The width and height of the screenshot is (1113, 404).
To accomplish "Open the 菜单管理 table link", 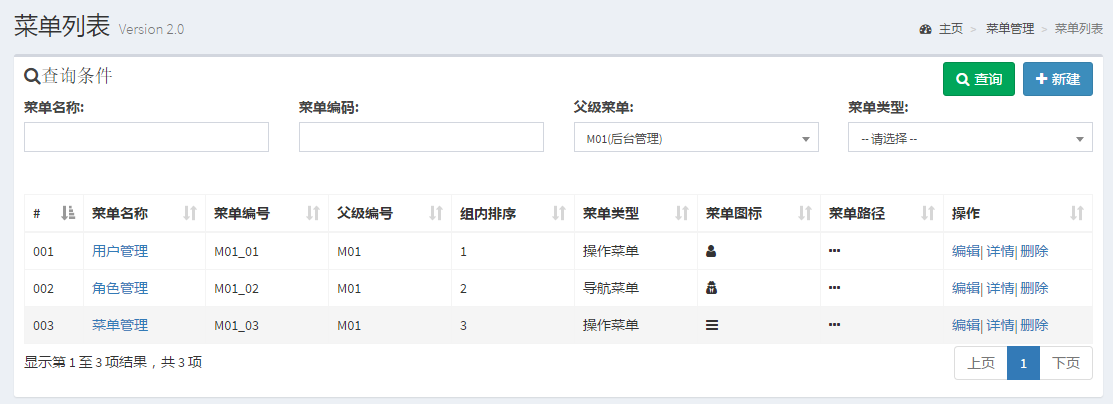I will [120, 325].
